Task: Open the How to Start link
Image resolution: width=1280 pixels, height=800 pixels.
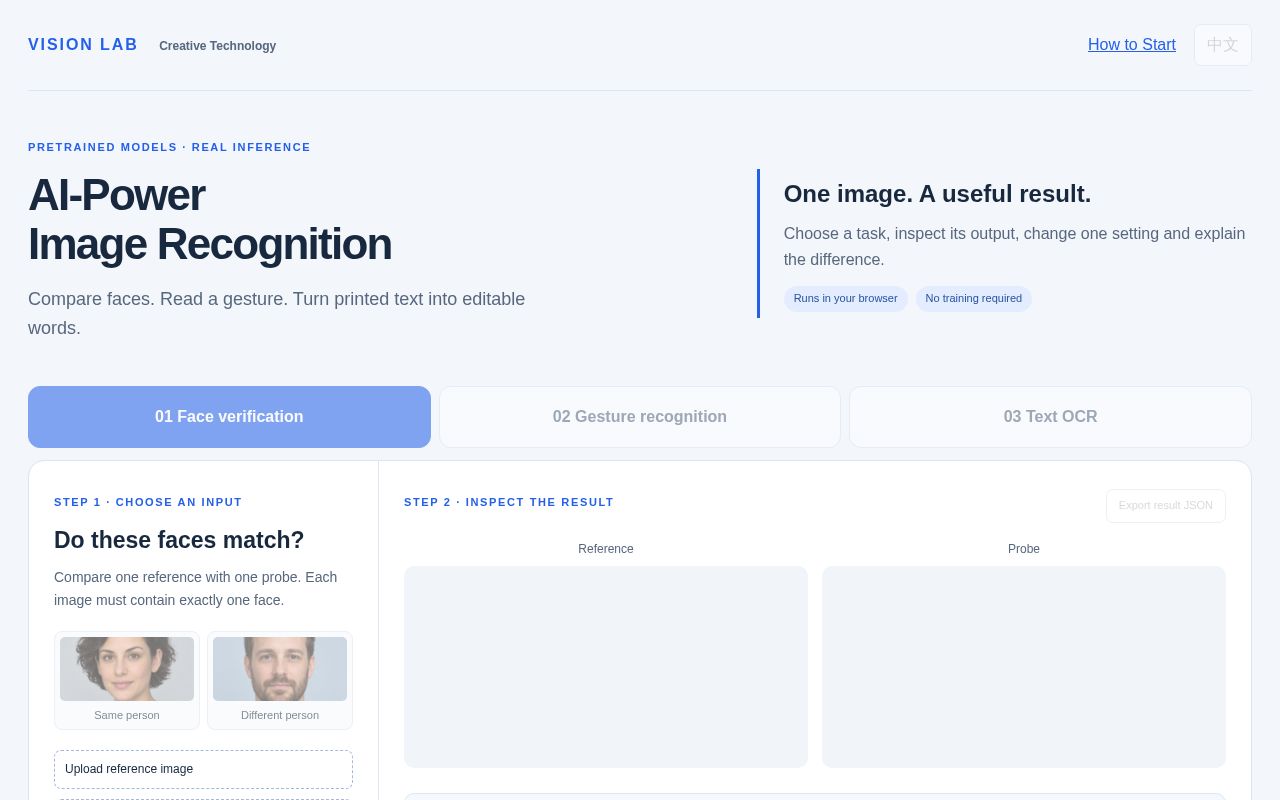Action: tap(1131, 45)
